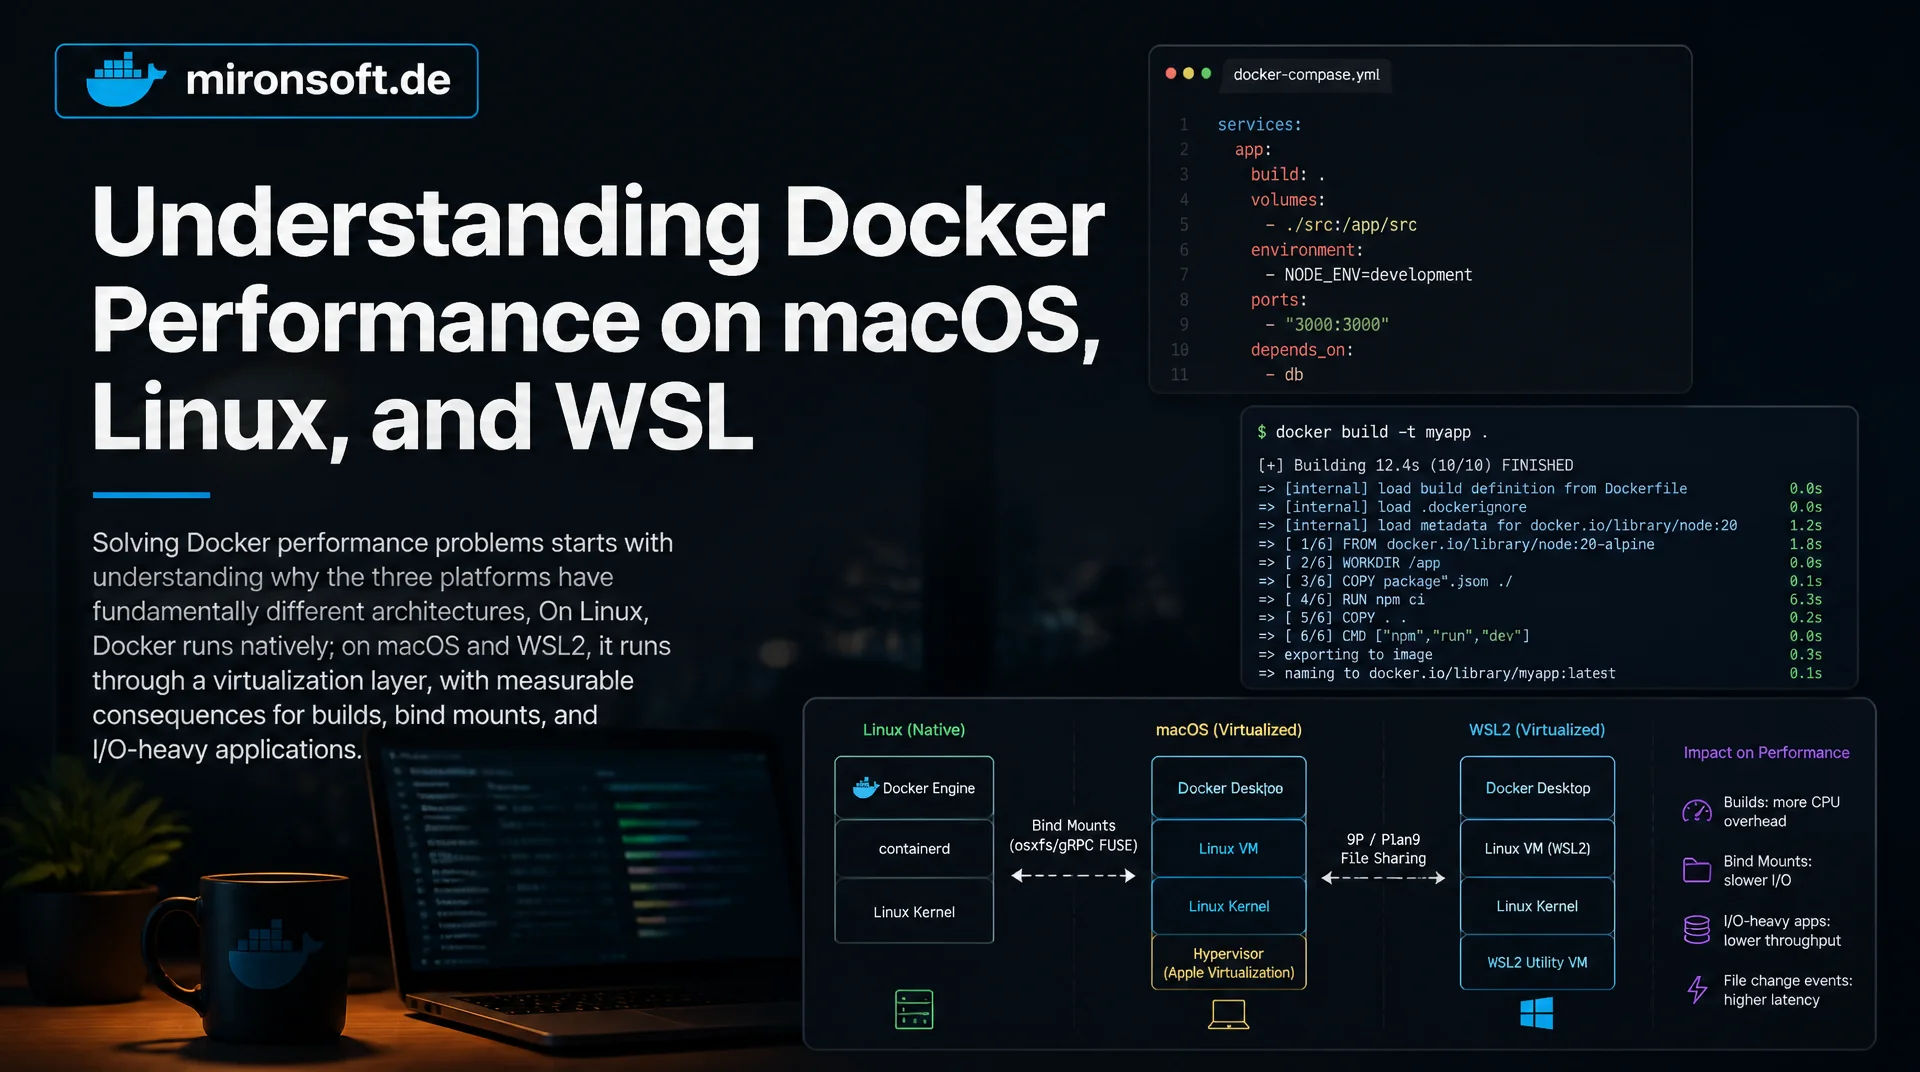
Task: Click the green dot in code window
Action: (x=1206, y=73)
